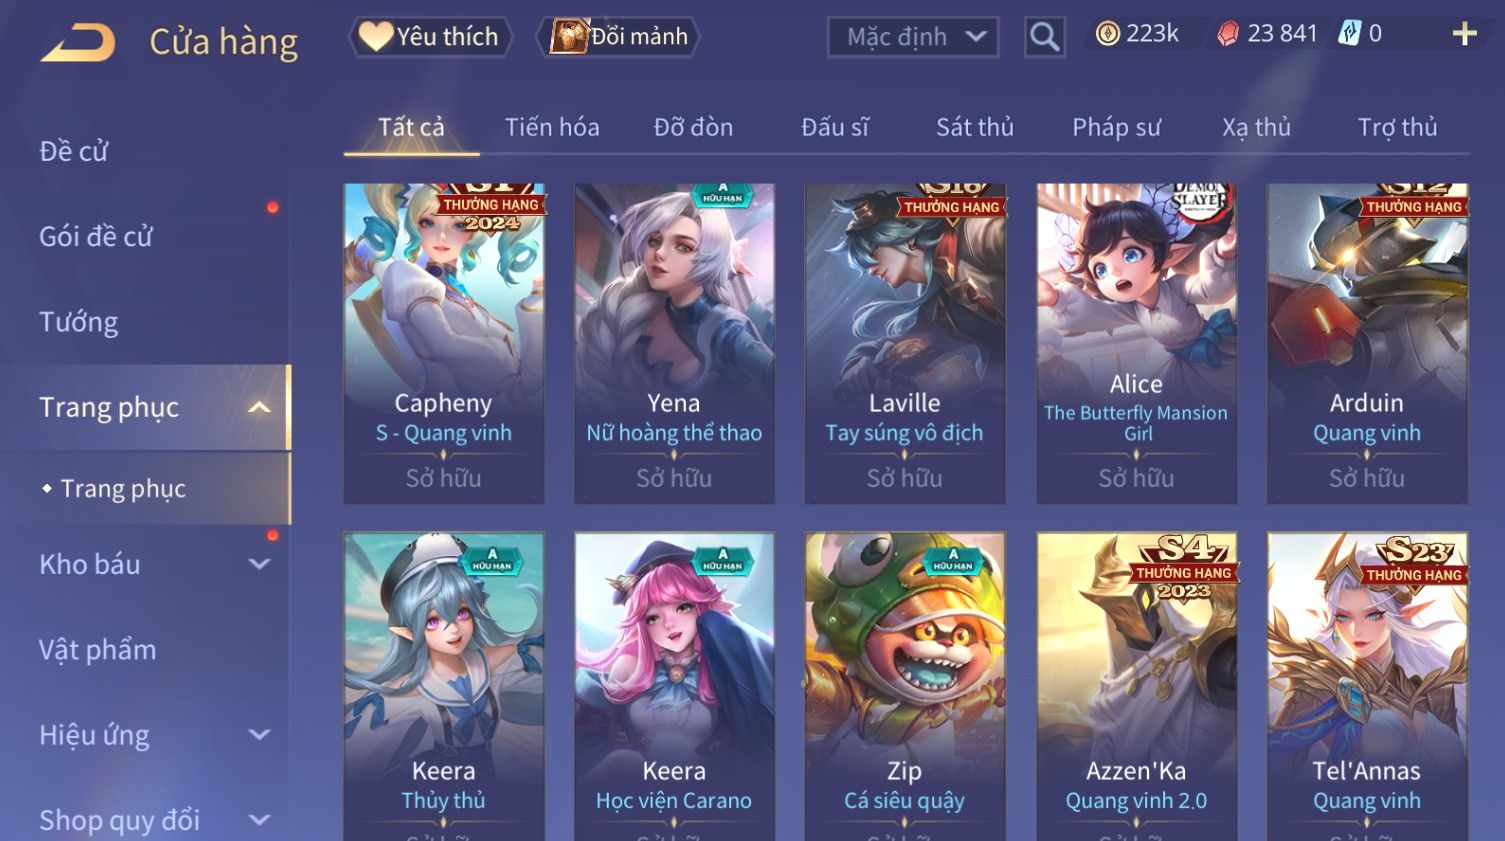
Task: Expand the Hiệu ứng sidebar section
Action: (259, 735)
